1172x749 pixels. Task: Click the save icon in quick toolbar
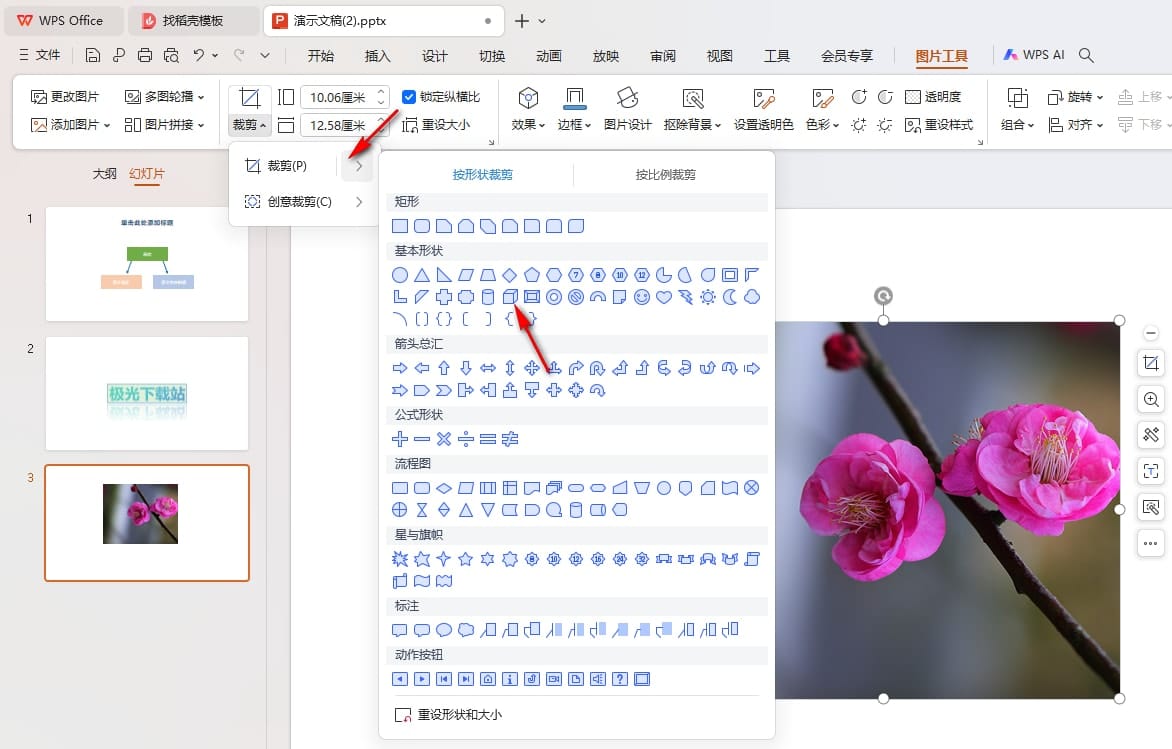[93, 55]
